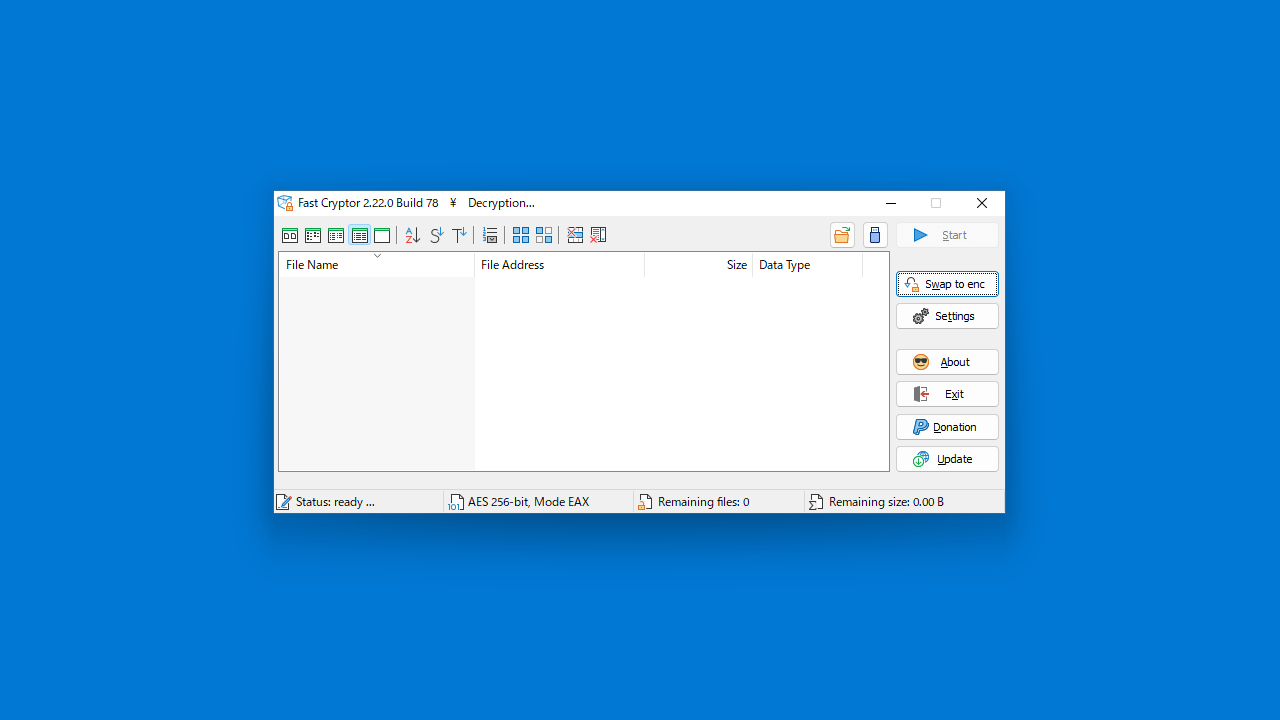Switch to large icons view mode

290,235
